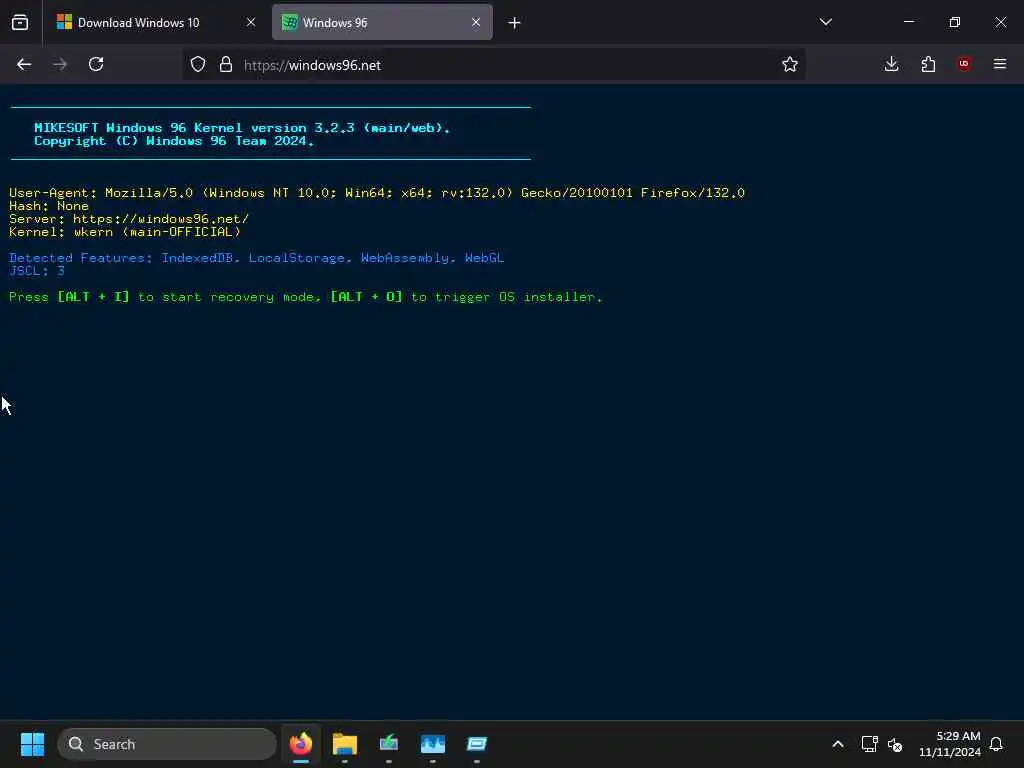Click the Copyright Windows 96 Team 2024 line

(x=174, y=141)
